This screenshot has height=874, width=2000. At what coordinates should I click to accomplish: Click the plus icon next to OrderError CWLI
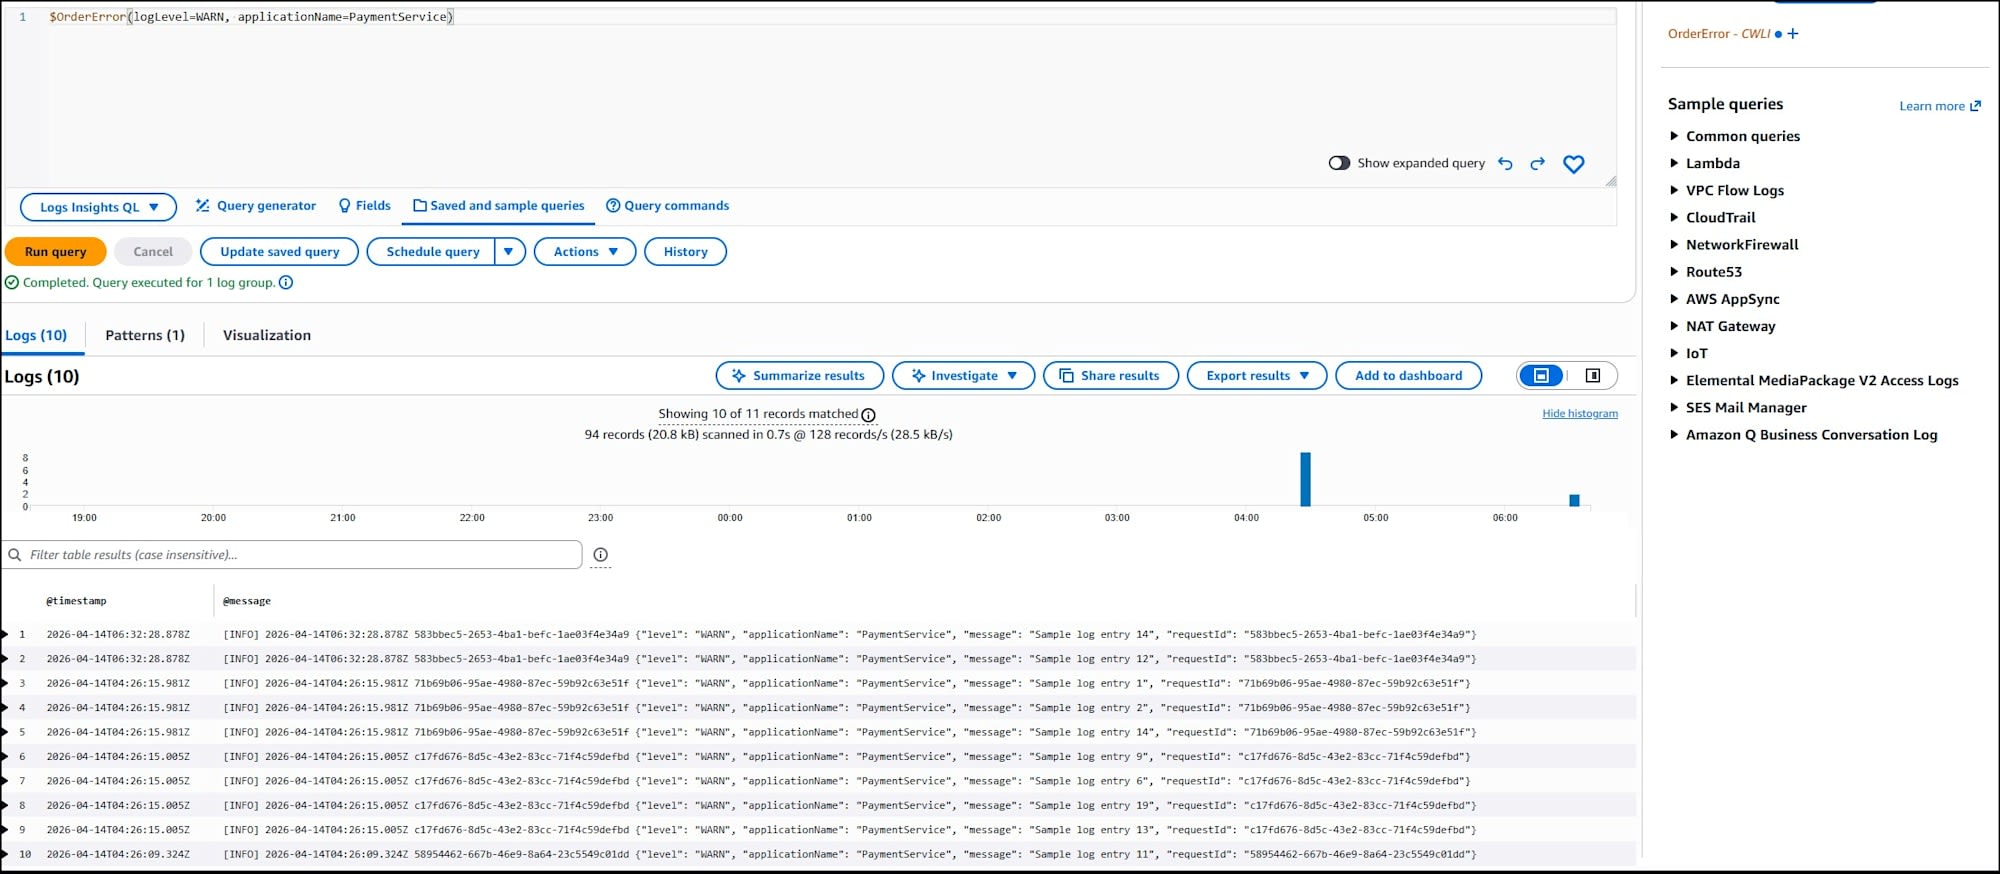[1793, 34]
